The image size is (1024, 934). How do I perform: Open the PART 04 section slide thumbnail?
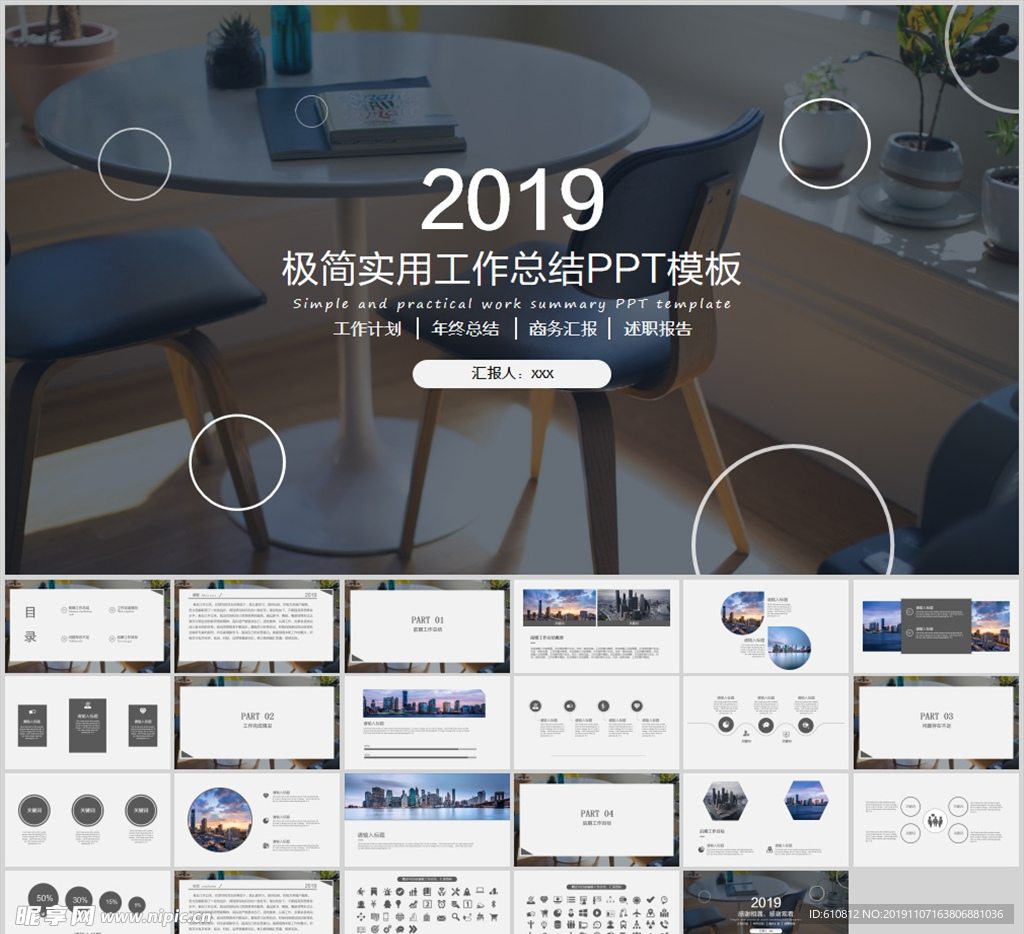pos(597,820)
